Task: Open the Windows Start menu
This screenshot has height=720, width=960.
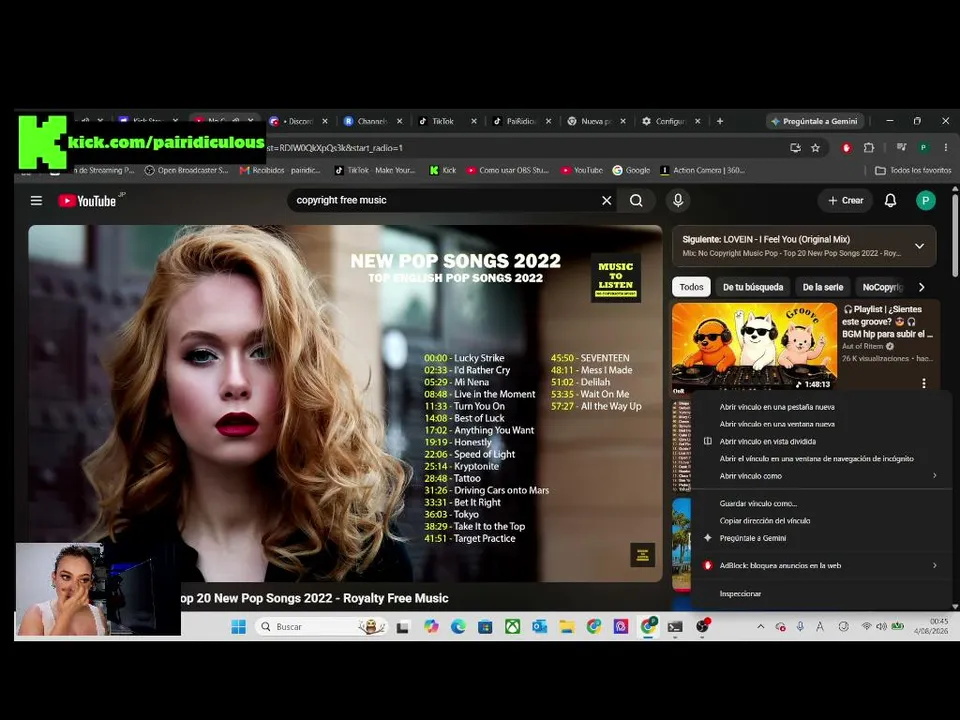Action: 239,626
